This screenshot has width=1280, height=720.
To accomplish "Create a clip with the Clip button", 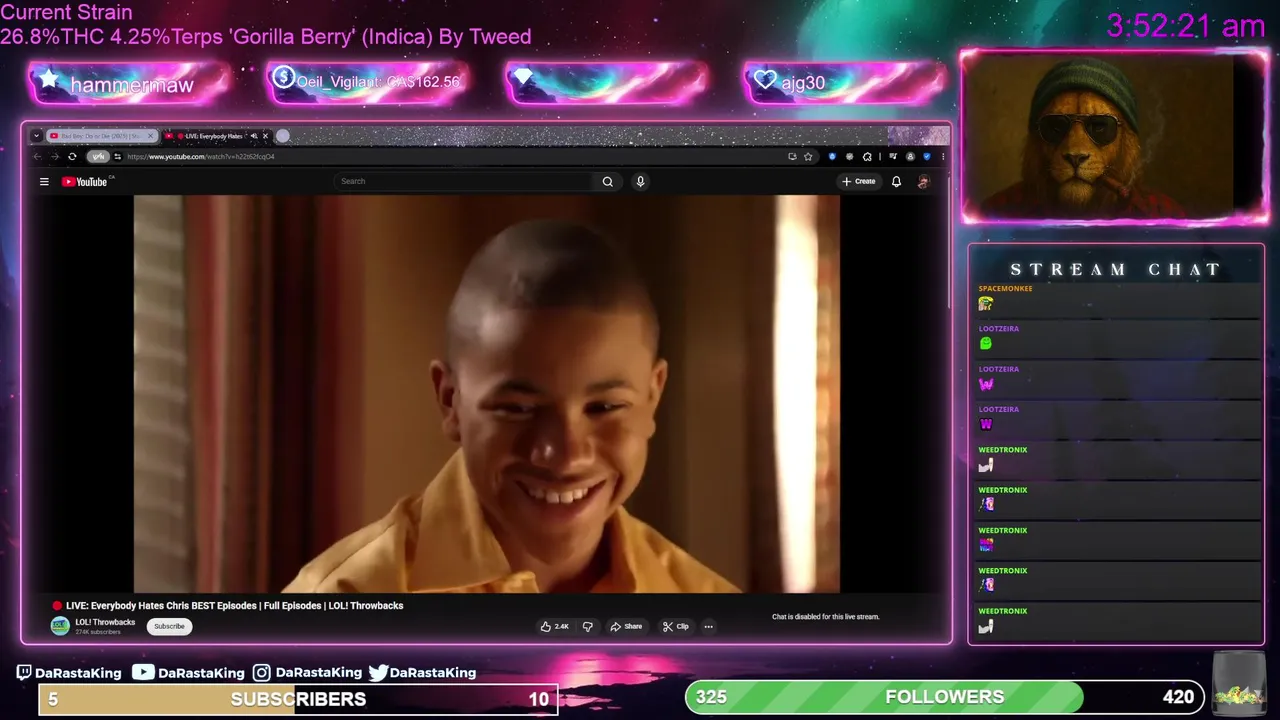I will [676, 626].
